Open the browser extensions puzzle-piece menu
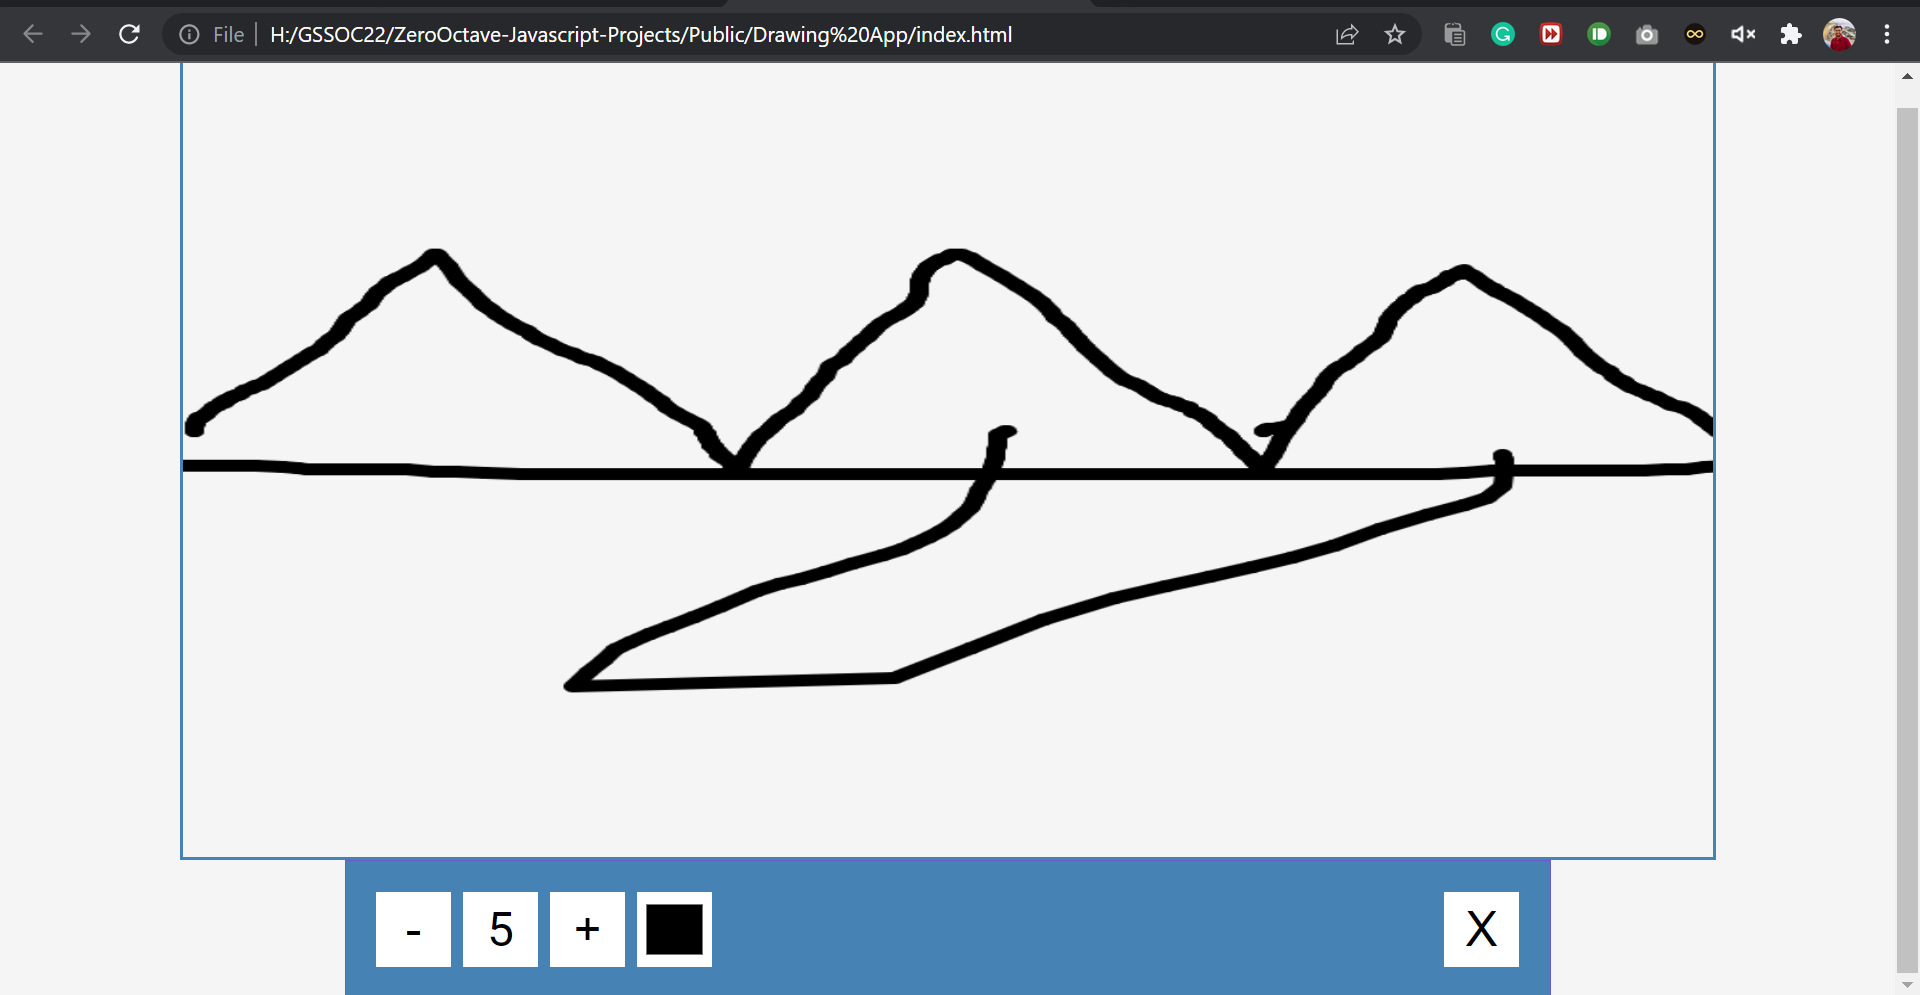 (1790, 33)
